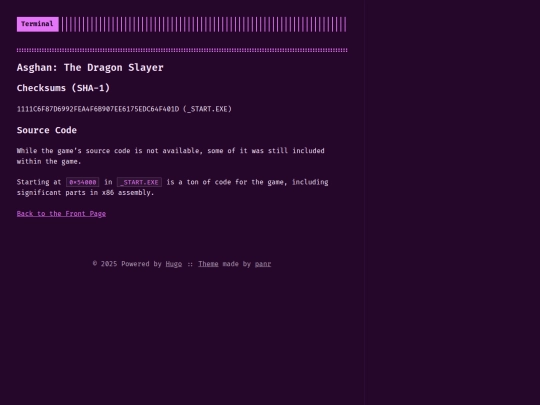Select the Checksums (SHA-1) heading
Viewport: 540px width, 405px height.
click(x=63, y=88)
